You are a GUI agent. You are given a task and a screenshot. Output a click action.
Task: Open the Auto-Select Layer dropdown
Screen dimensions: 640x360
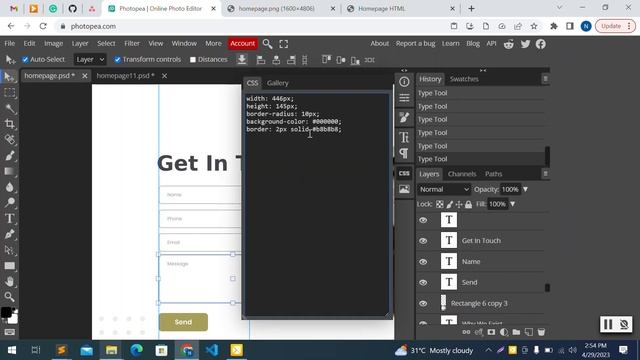point(90,60)
